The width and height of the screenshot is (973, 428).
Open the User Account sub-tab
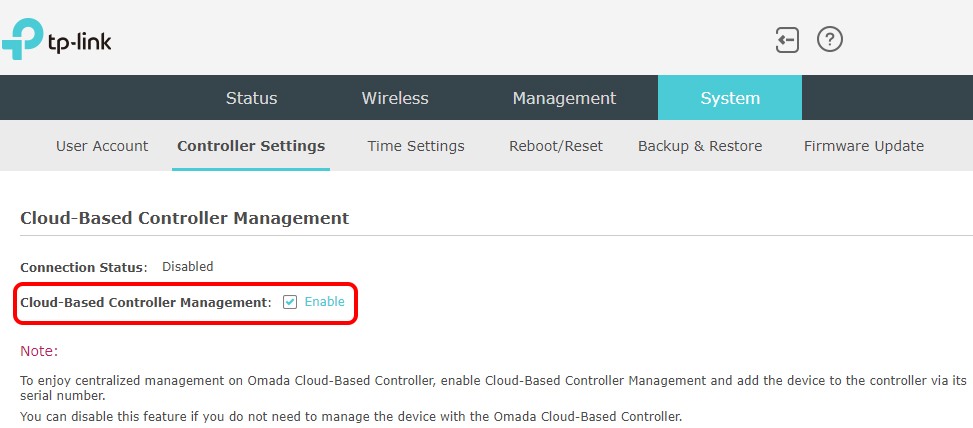(102, 146)
